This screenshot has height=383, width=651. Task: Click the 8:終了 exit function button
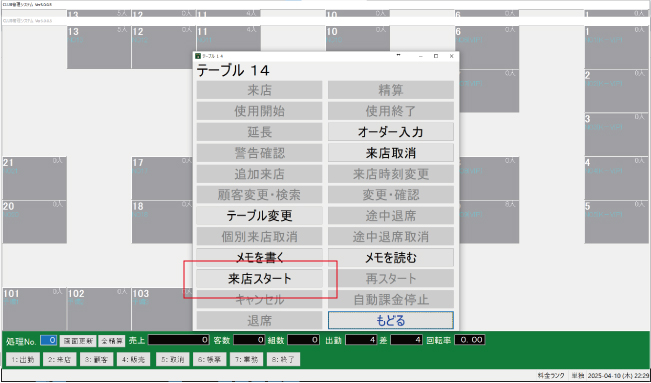coord(283,360)
